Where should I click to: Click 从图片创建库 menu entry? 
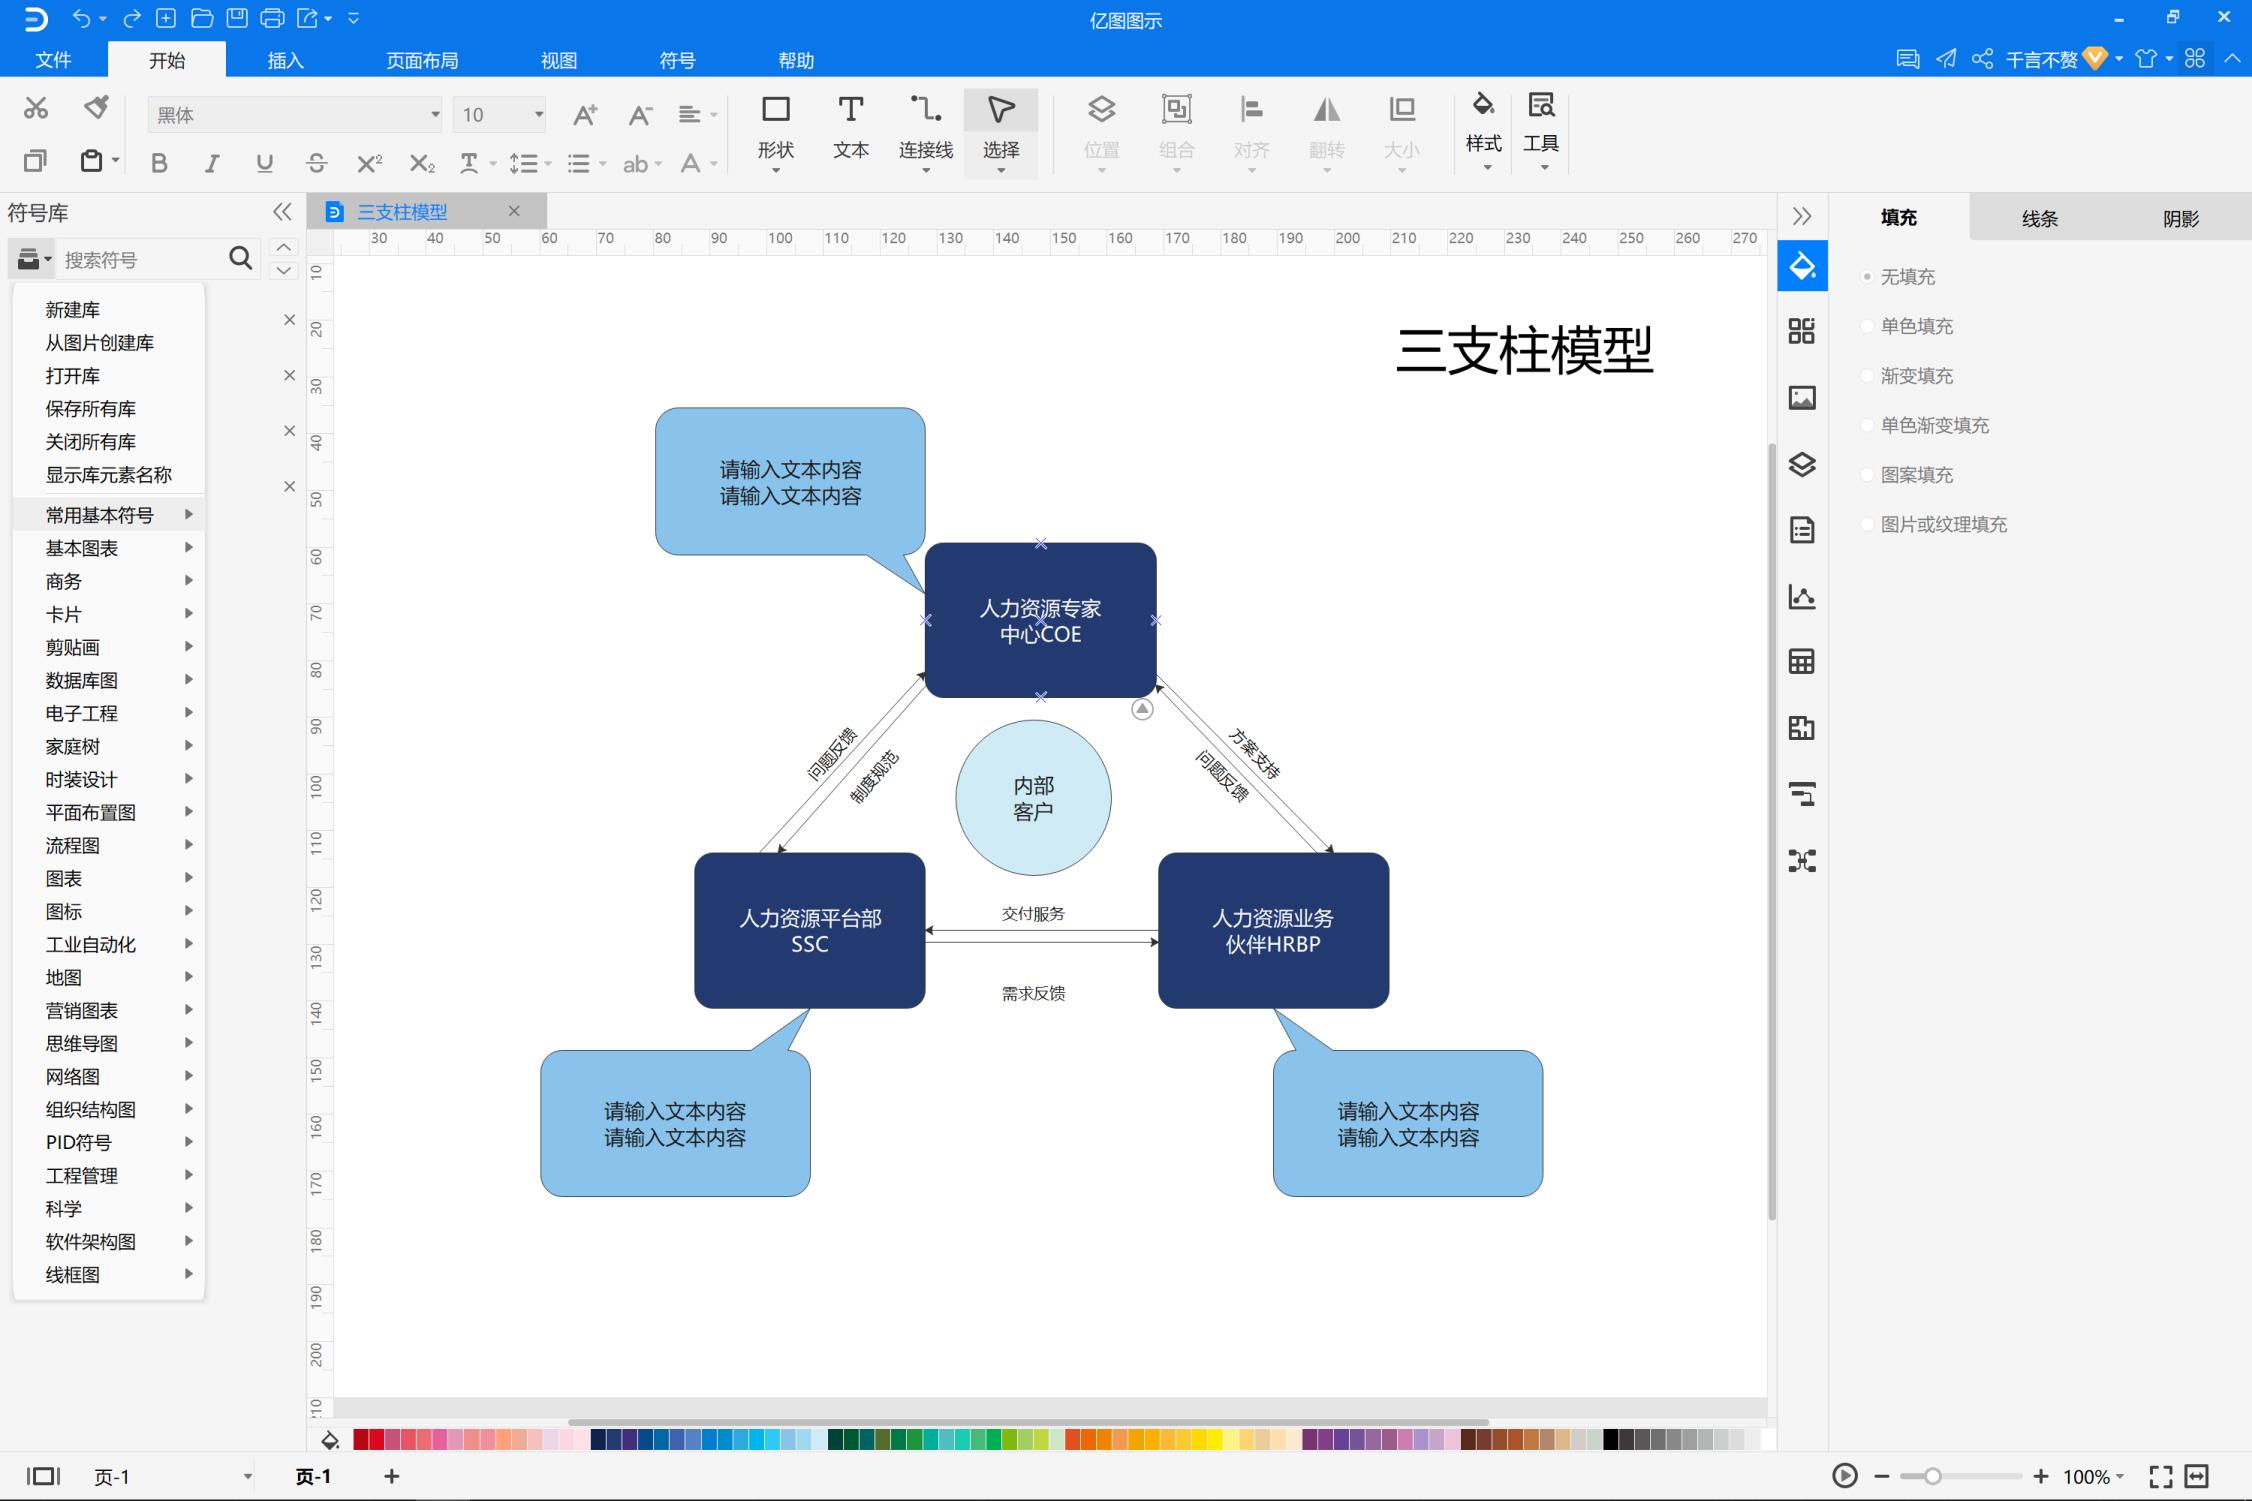pyautogui.click(x=99, y=343)
